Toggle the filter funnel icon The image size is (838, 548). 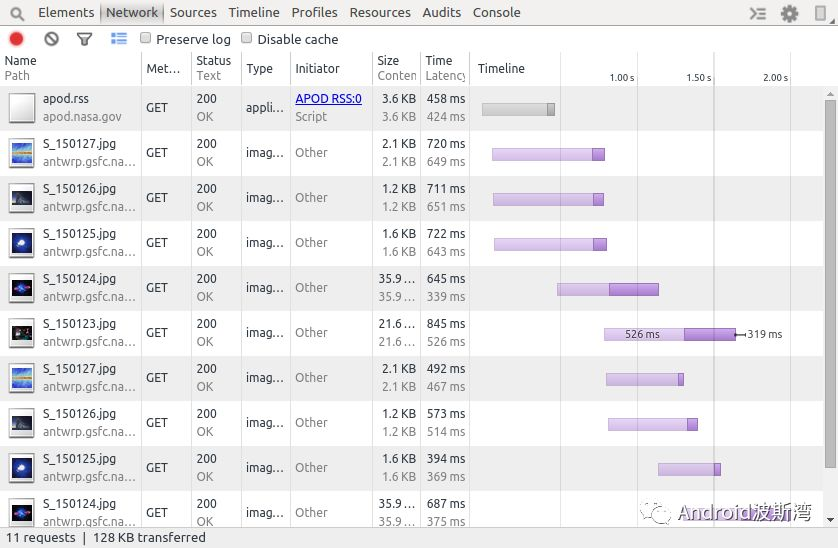point(85,39)
